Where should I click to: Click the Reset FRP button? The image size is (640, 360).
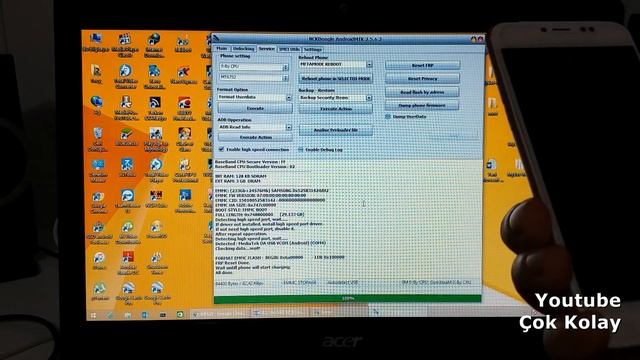[x=422, y=65]
